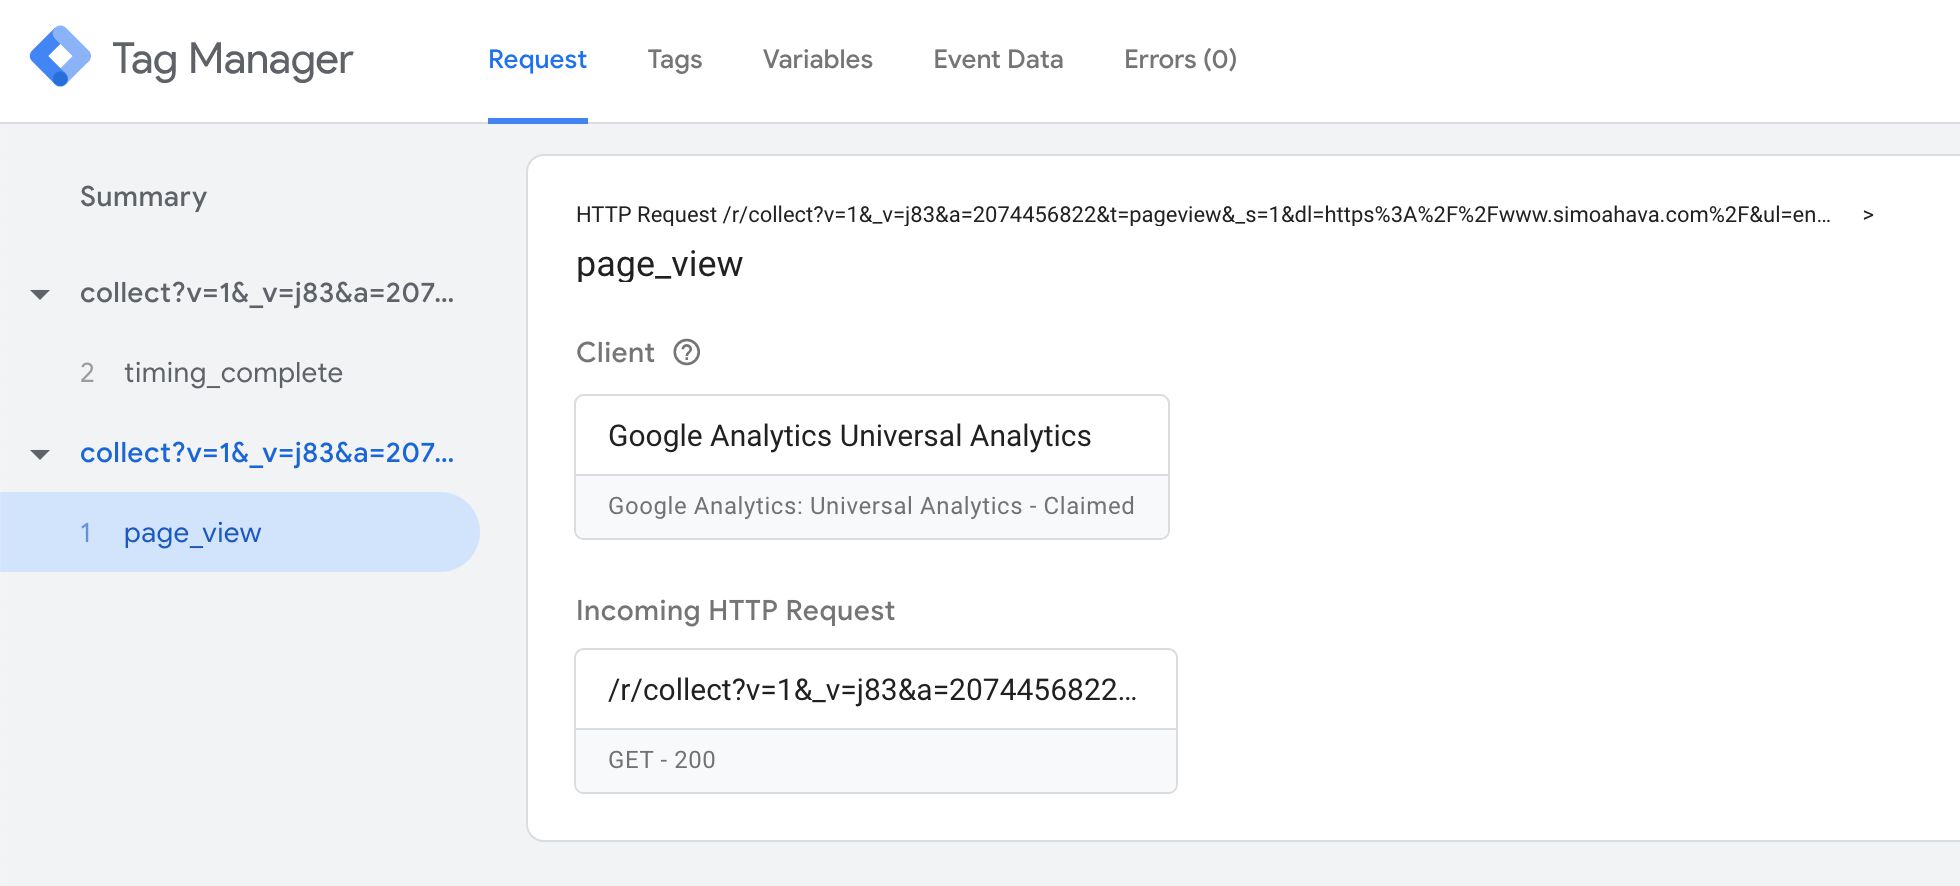Click the page_view heading in main panel
Viewport: 1960px width, 886px height.
click(x=659, y=264)
